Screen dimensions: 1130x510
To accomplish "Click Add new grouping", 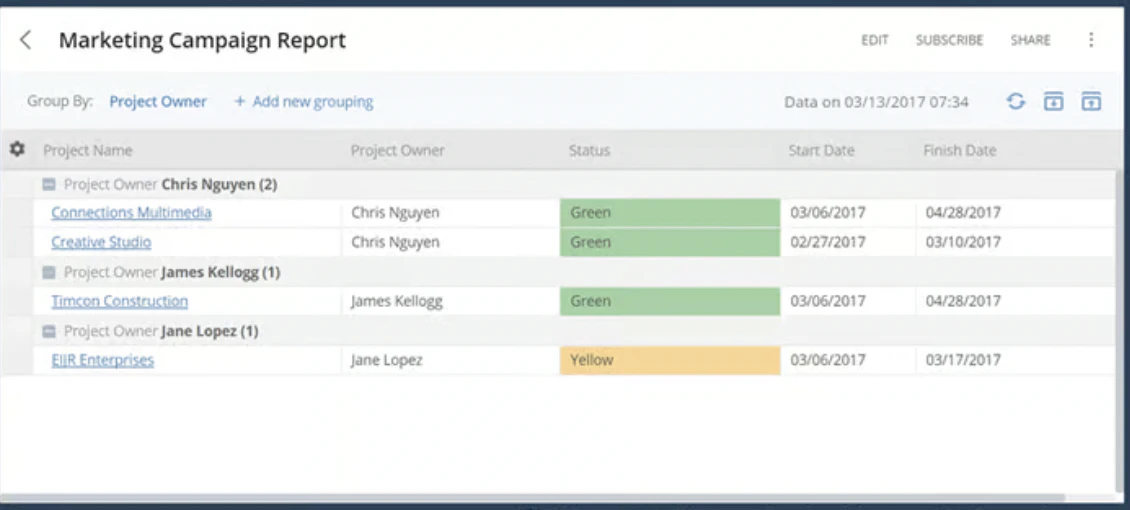I will click(303, 102).
